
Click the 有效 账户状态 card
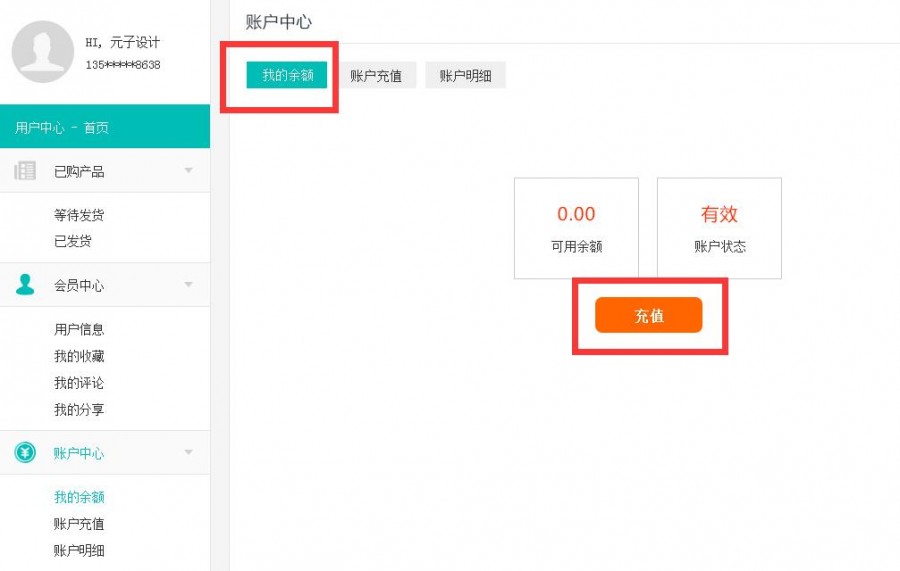pyautogui.click(x=719, y=228)
